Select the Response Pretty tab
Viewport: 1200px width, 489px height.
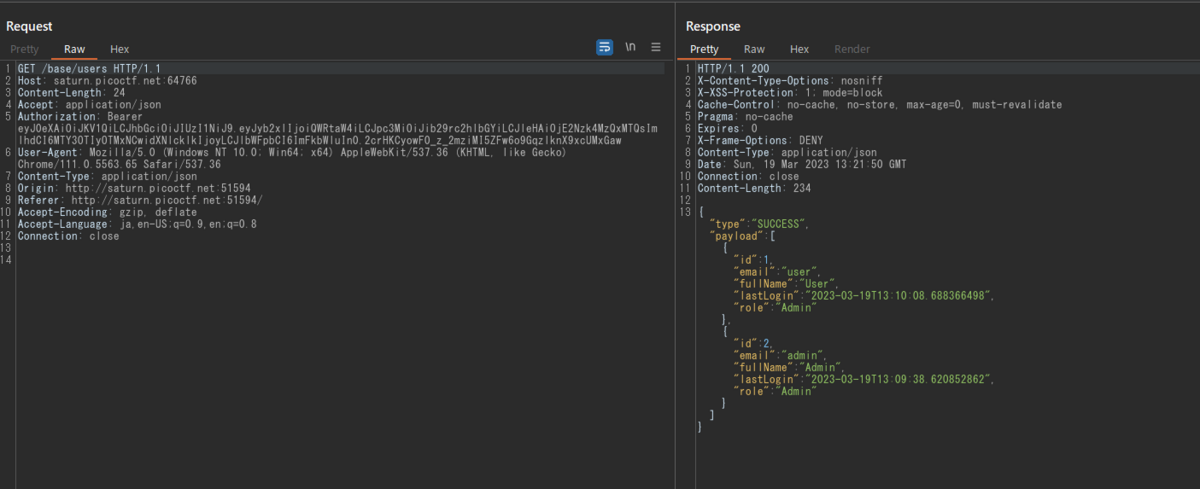click(x=704, y=49)
